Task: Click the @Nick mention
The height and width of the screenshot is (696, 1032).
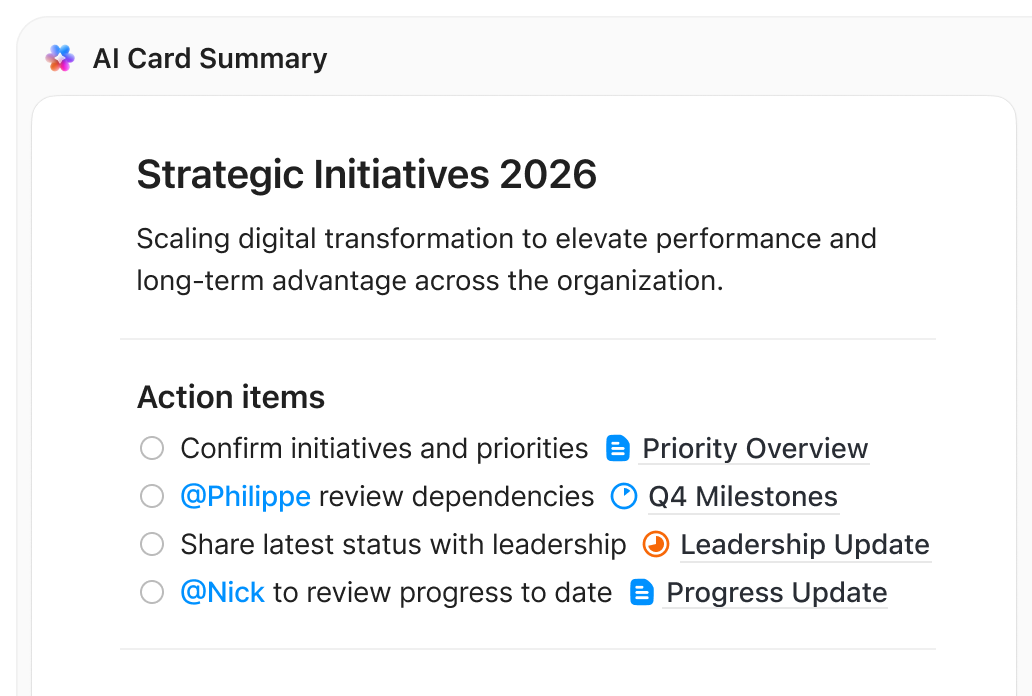Action: (x=224, y=592)
